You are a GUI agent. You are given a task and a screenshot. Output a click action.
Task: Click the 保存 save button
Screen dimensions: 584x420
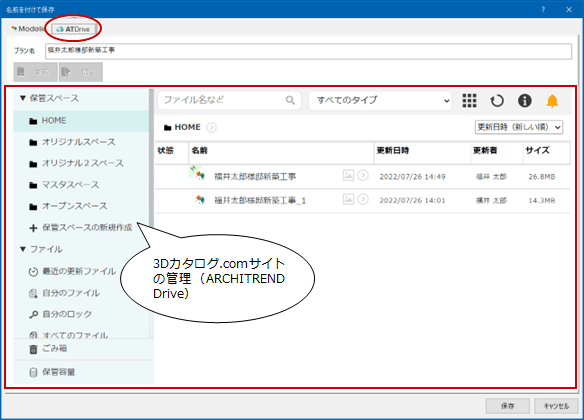click(507, 406)
